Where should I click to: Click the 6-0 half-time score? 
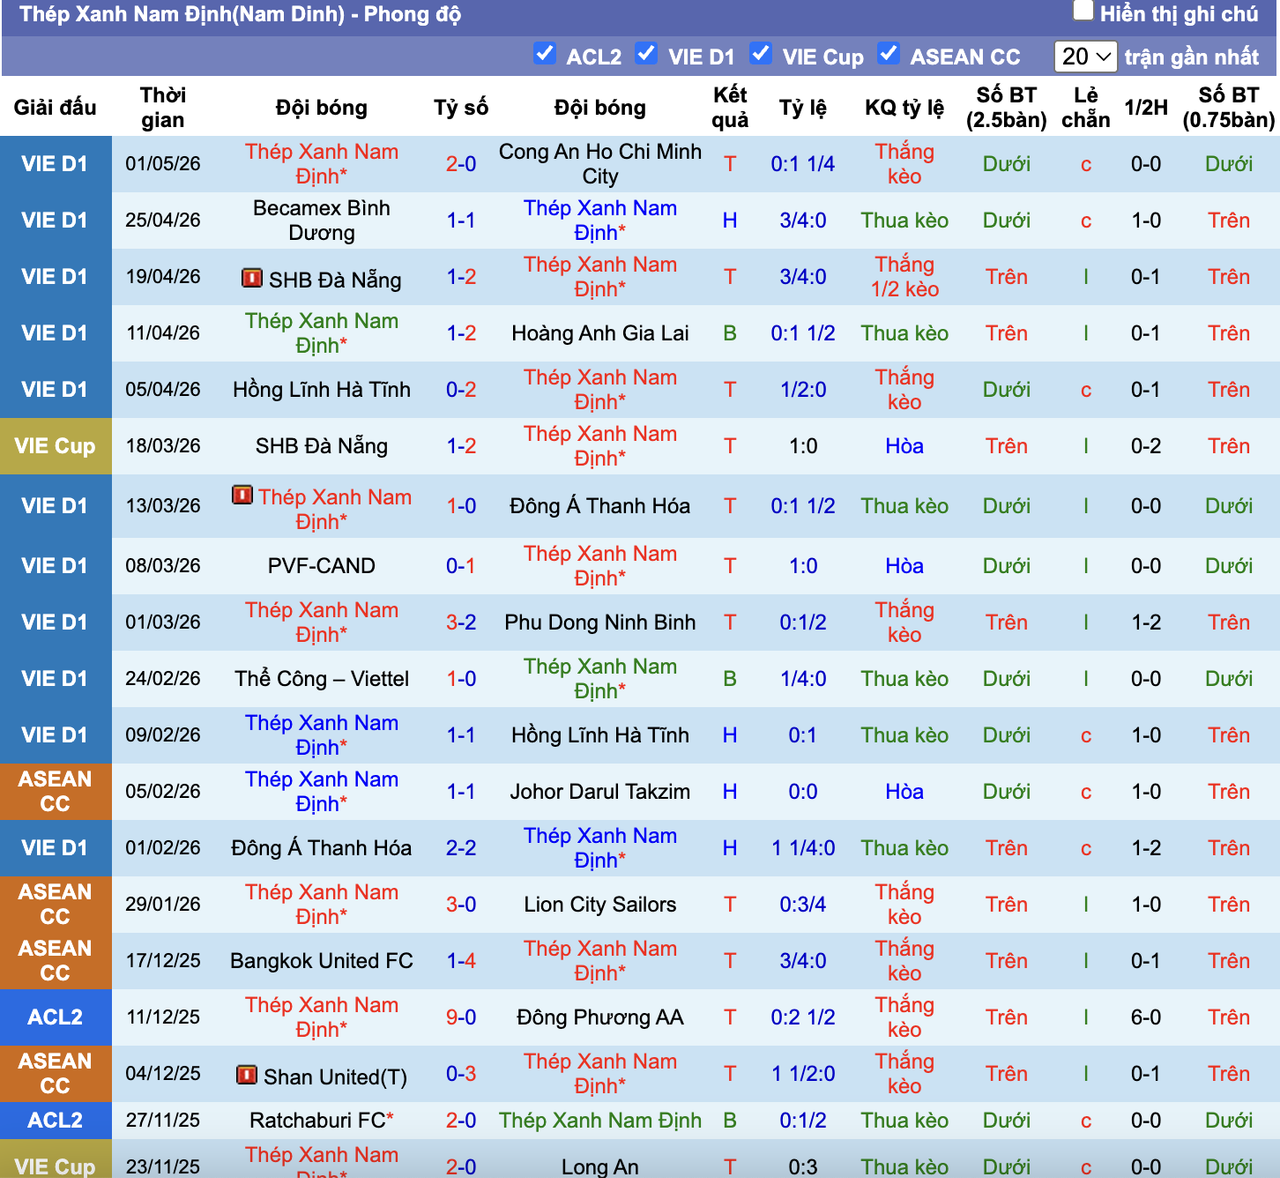[1146, 1018]
